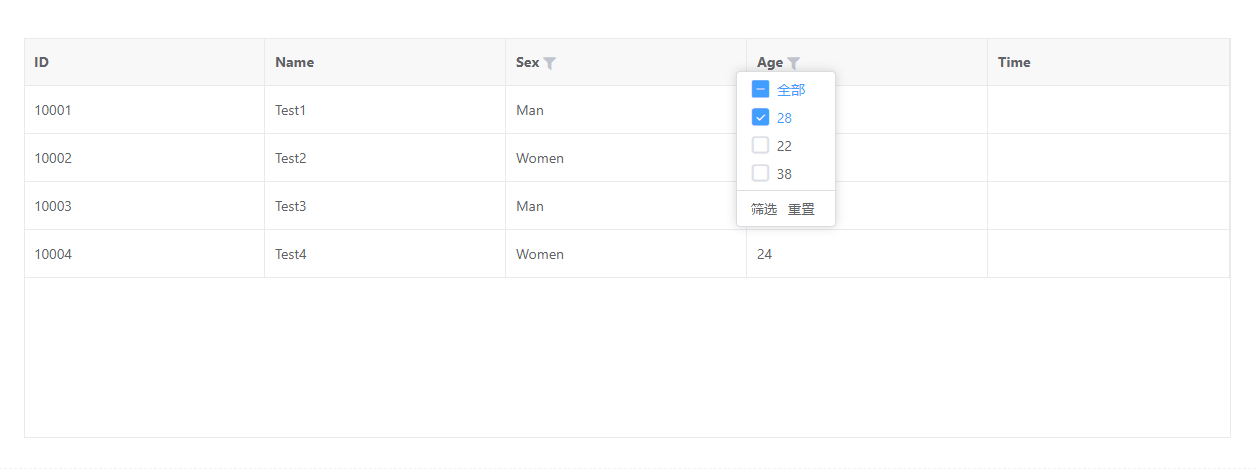Open the Sex column filter icon

point(549,63)
